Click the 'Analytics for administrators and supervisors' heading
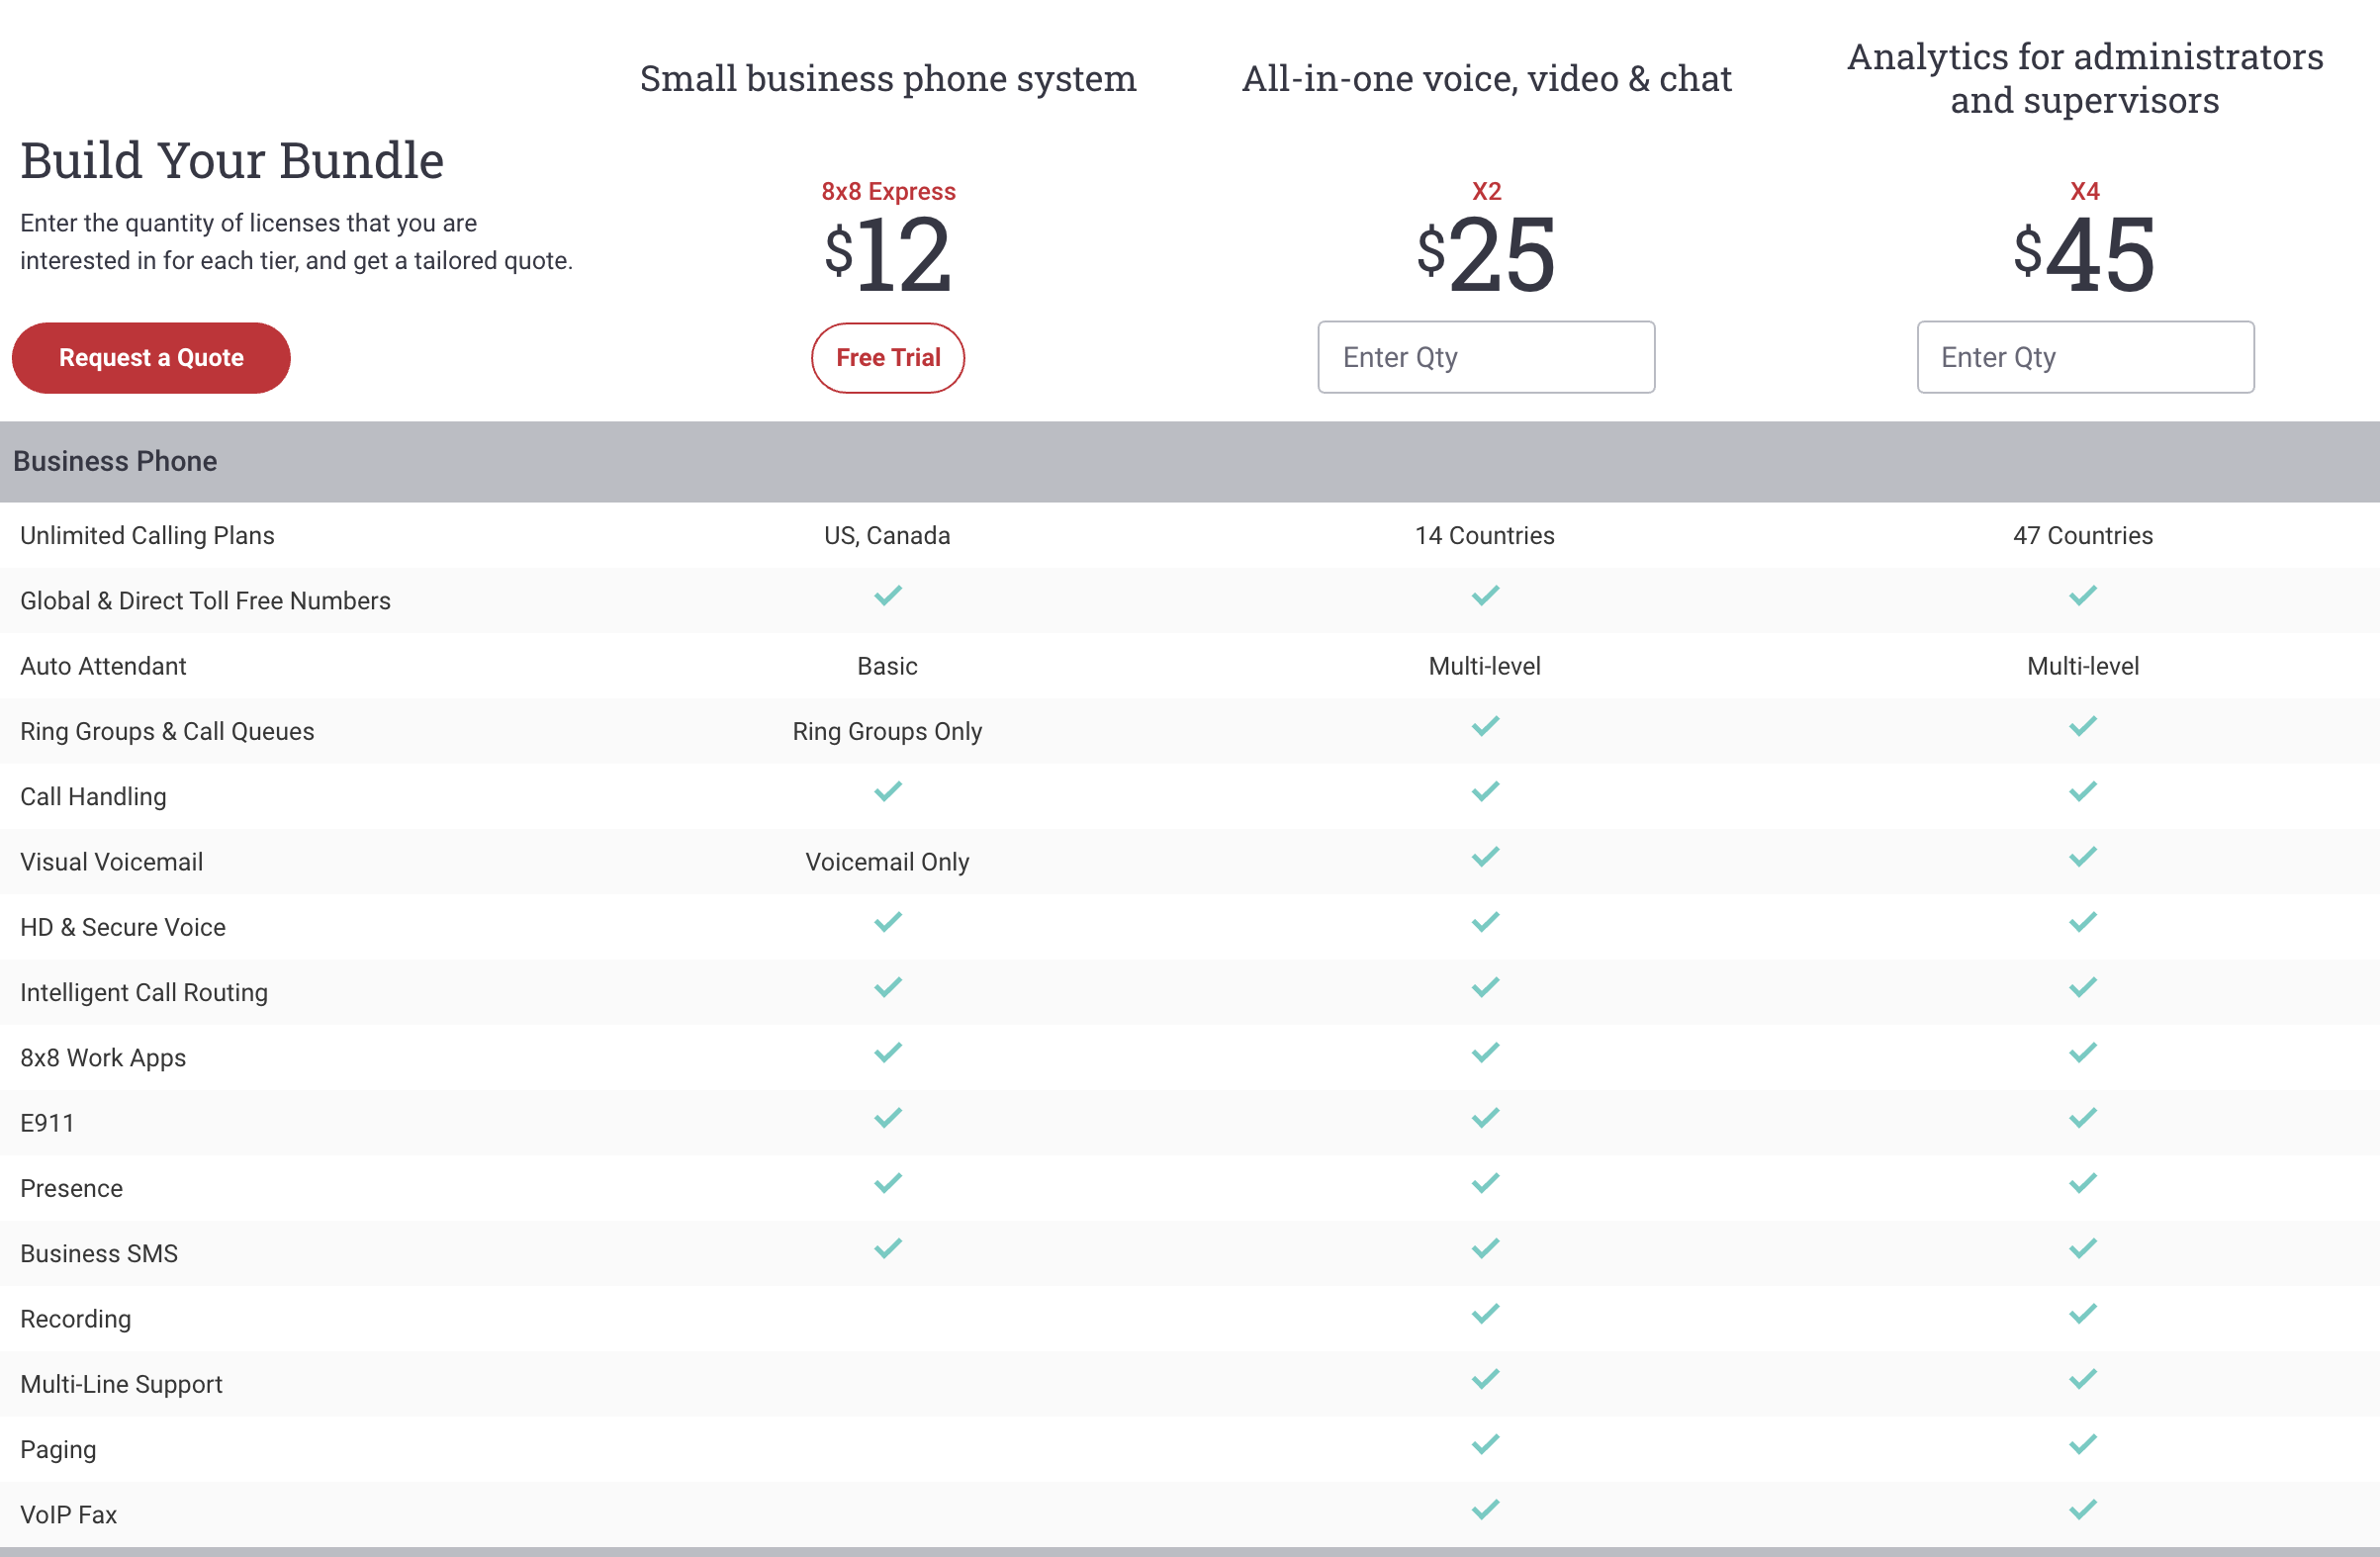The width and height of the screenshot is (2380, 1557). (x=2085, y=78)
